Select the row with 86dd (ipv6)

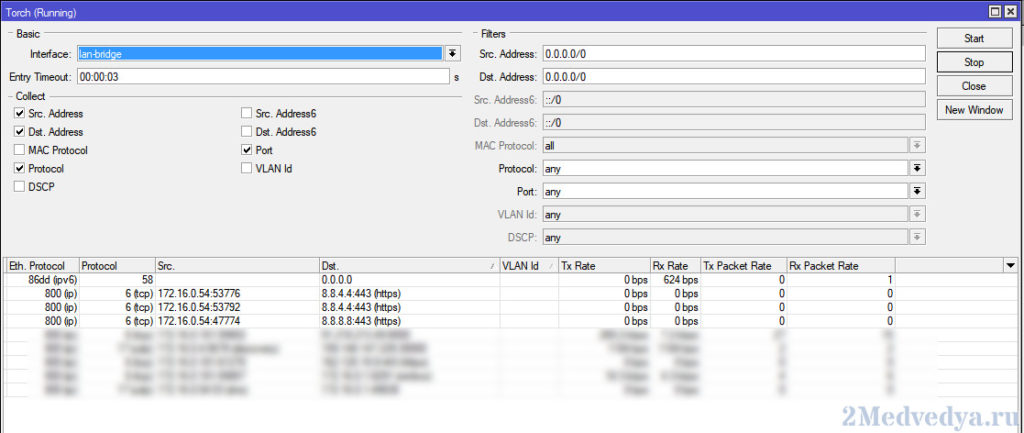[509, 280]
